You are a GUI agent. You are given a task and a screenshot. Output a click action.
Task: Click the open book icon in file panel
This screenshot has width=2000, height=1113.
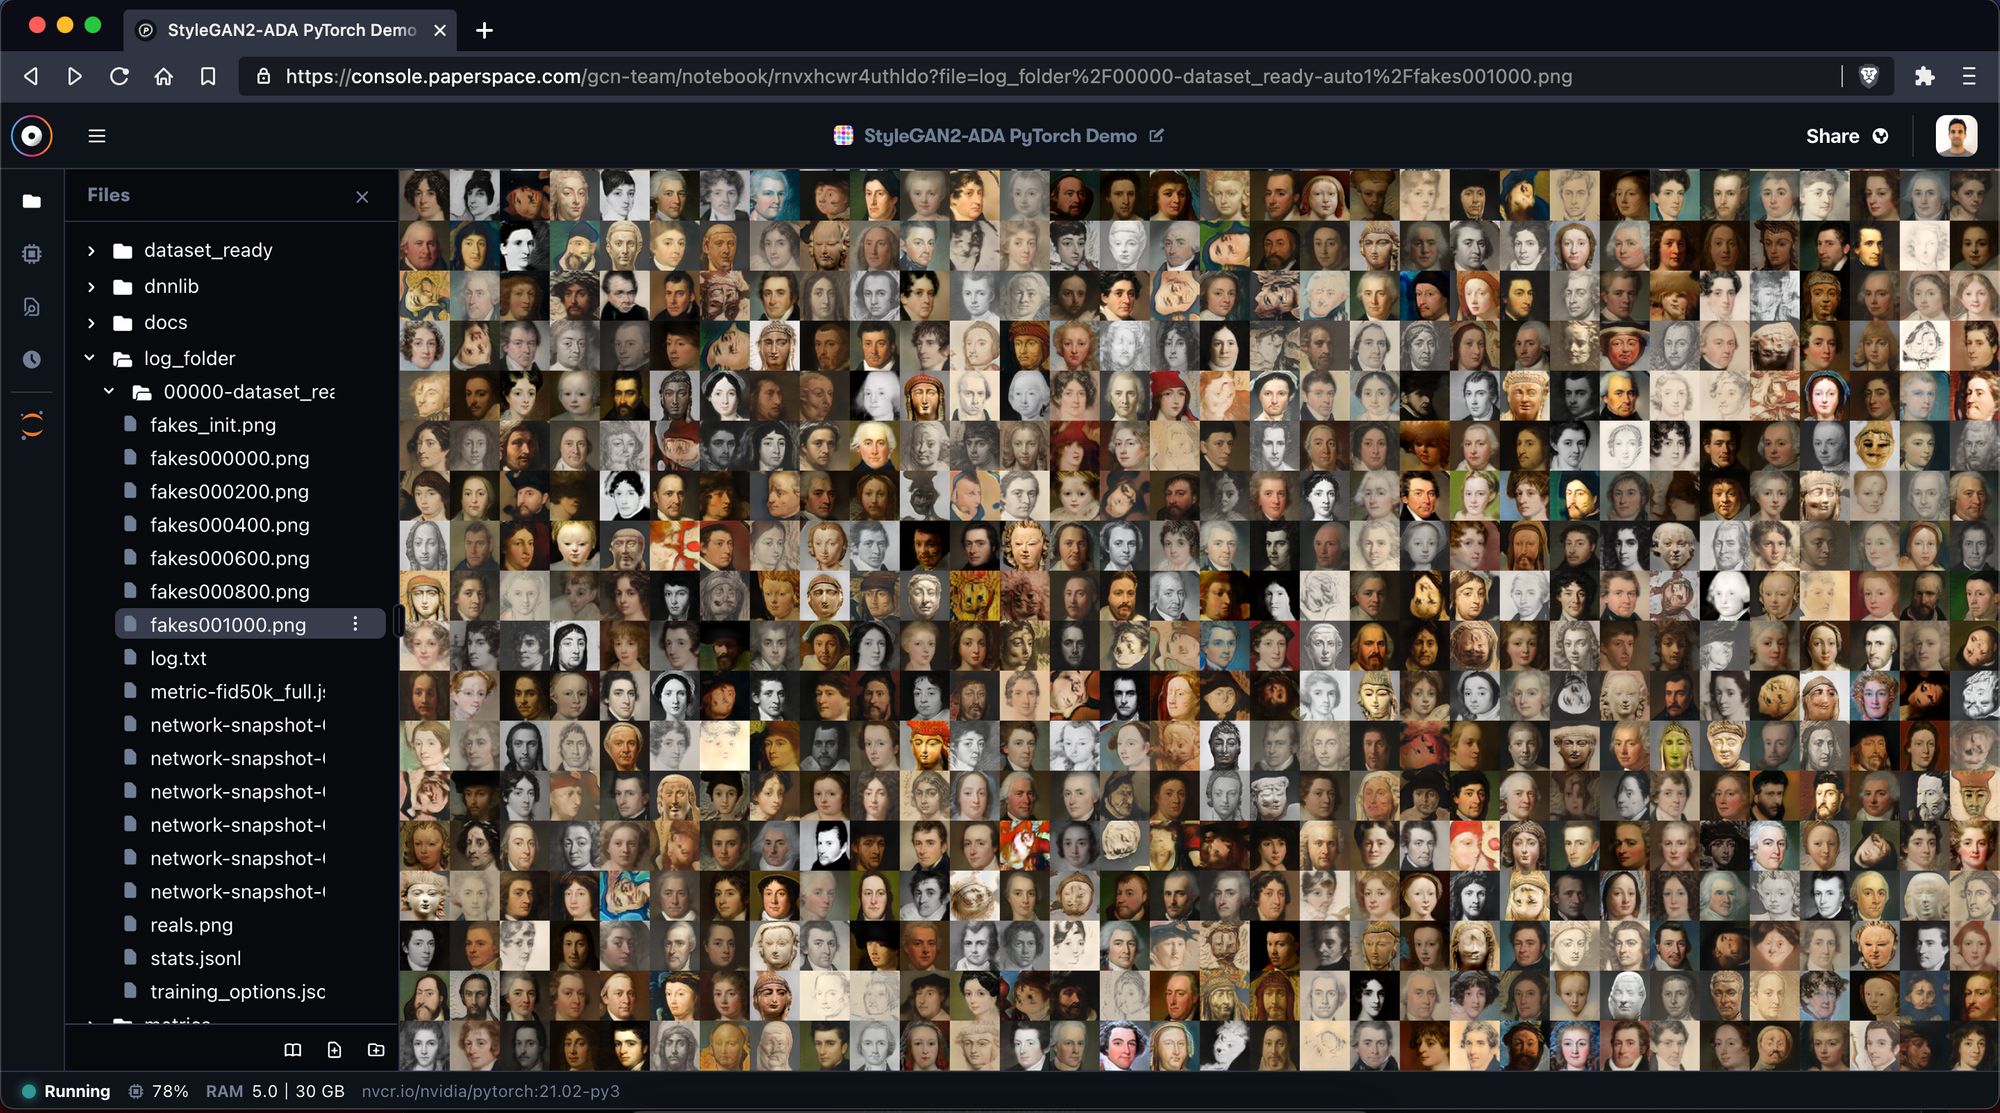292,1049
